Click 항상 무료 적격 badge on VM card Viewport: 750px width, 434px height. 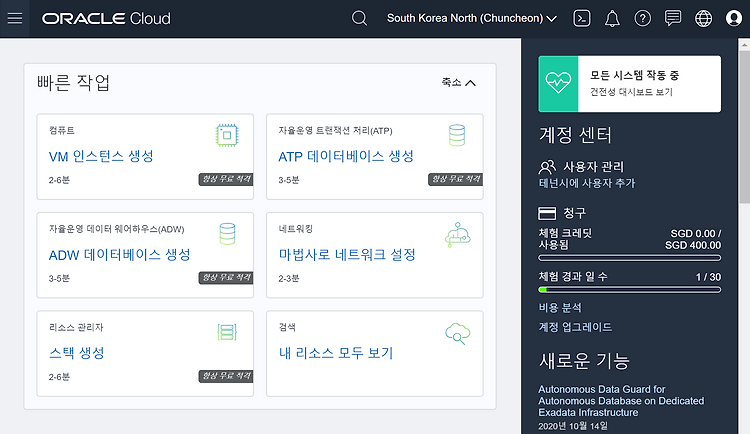(226, 179)
